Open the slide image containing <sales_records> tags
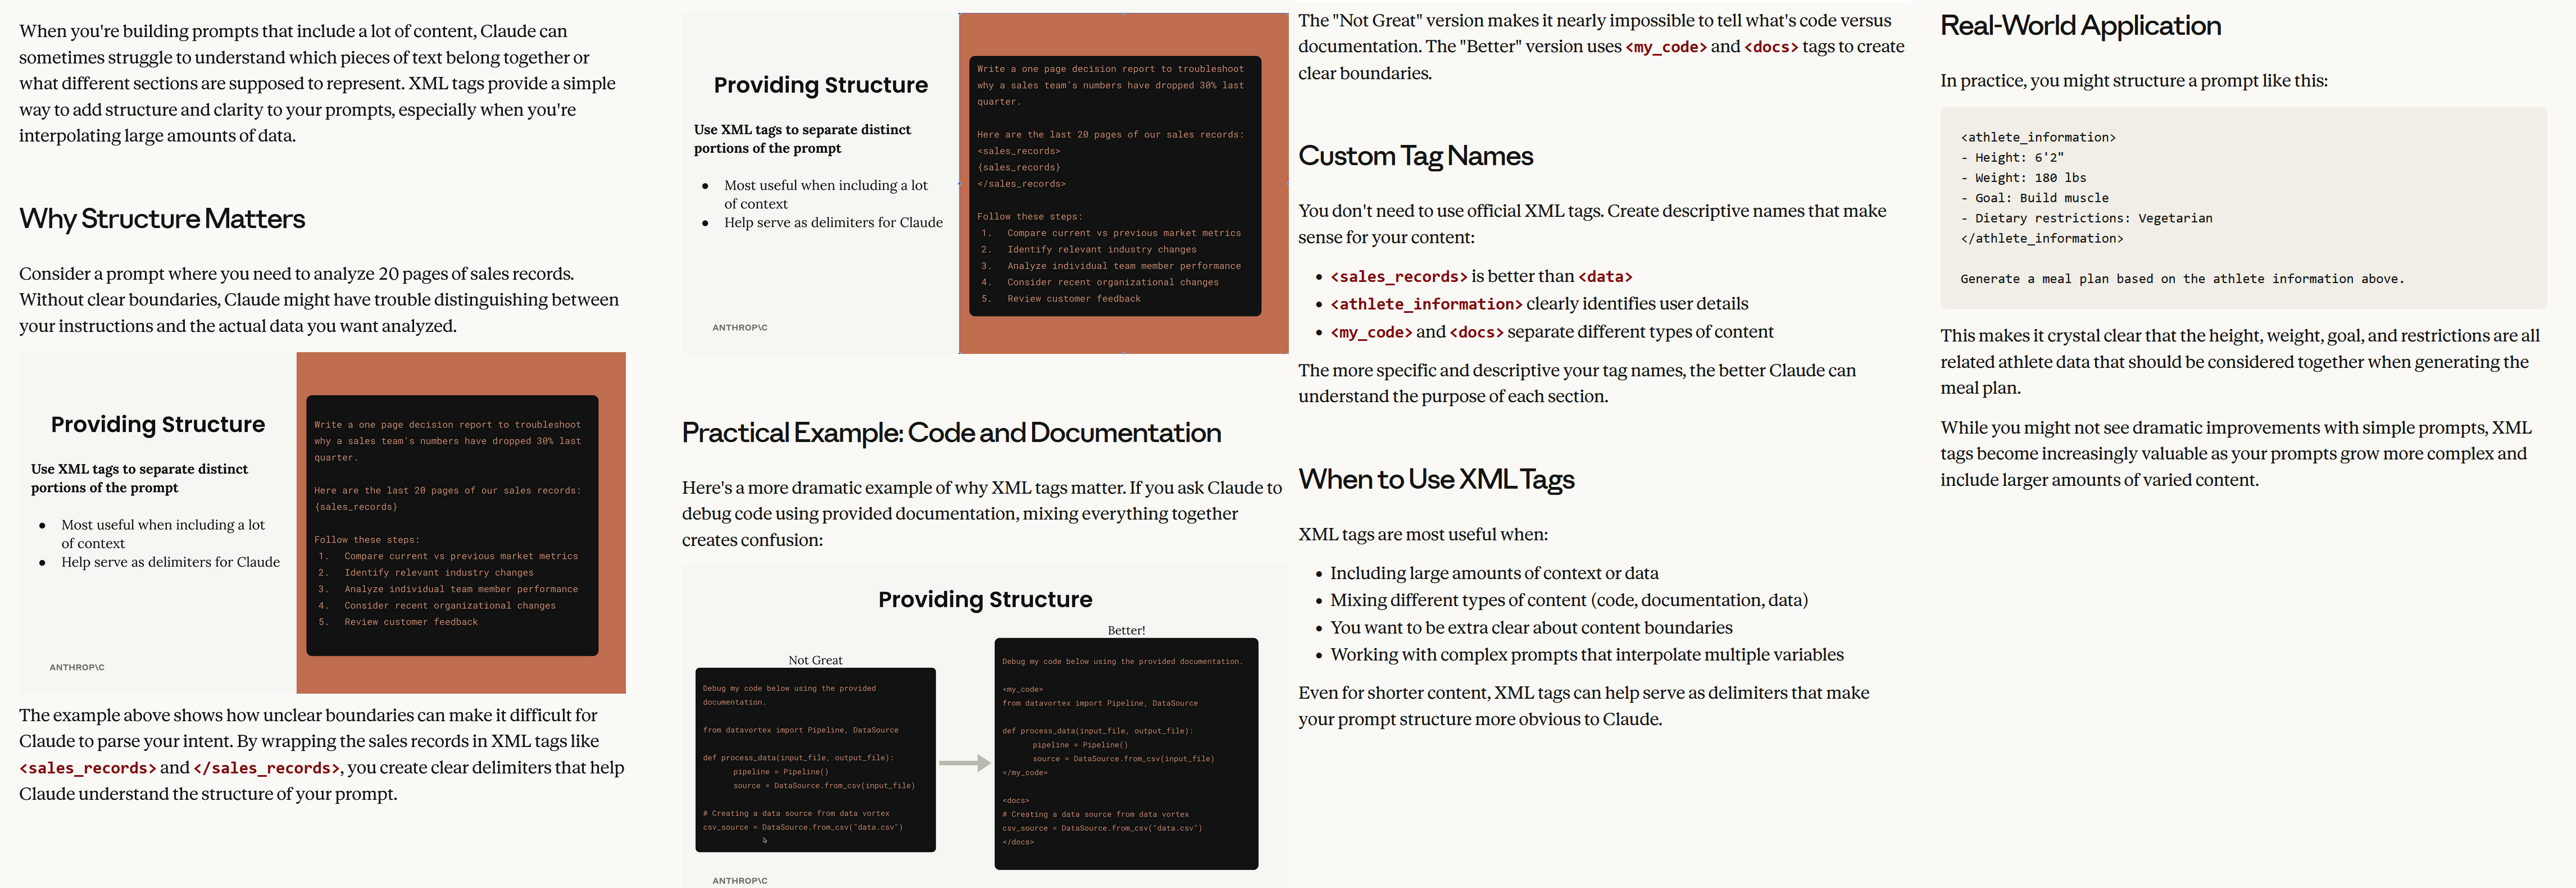This screenshot has height=888, width=2576. pos(985,183)
